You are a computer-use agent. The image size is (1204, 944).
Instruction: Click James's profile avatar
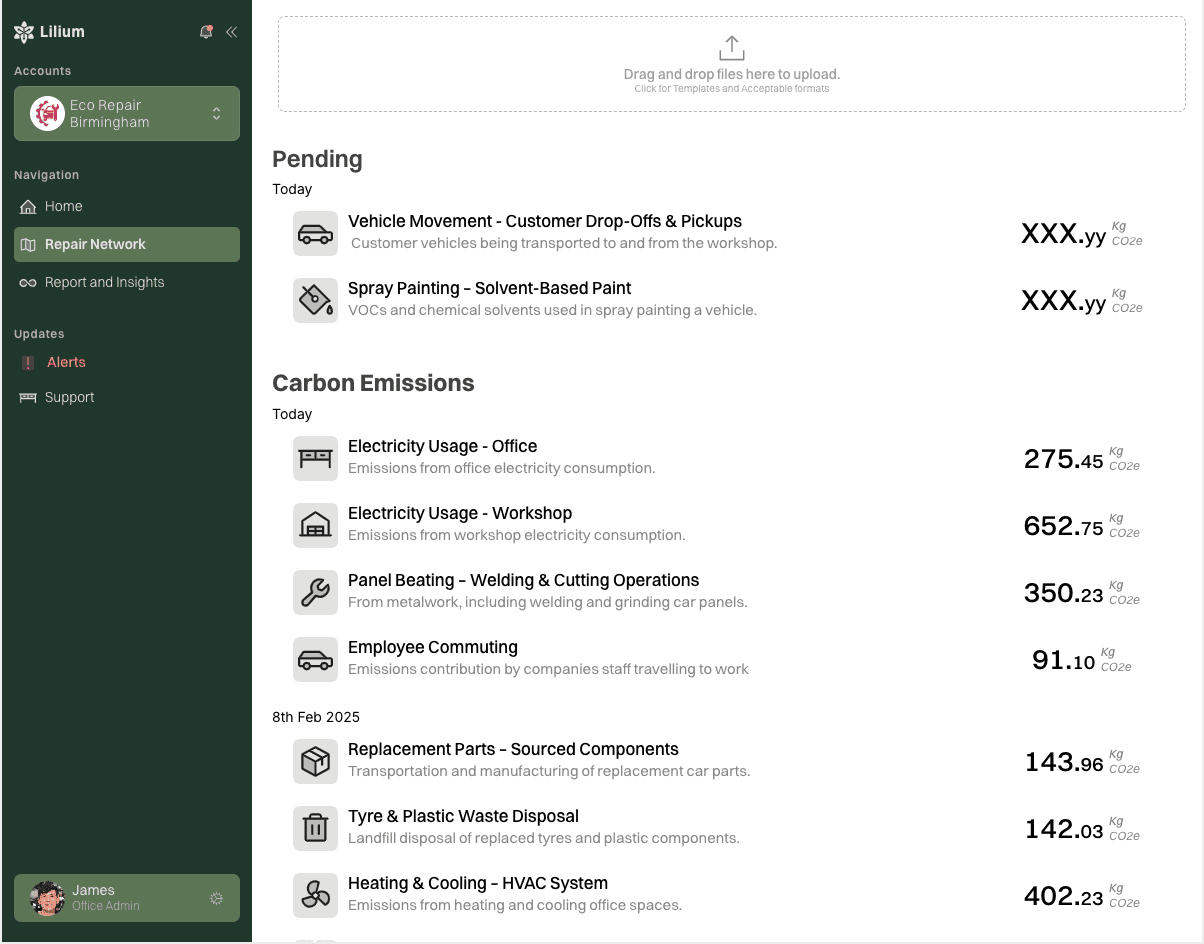click(47, 898)
